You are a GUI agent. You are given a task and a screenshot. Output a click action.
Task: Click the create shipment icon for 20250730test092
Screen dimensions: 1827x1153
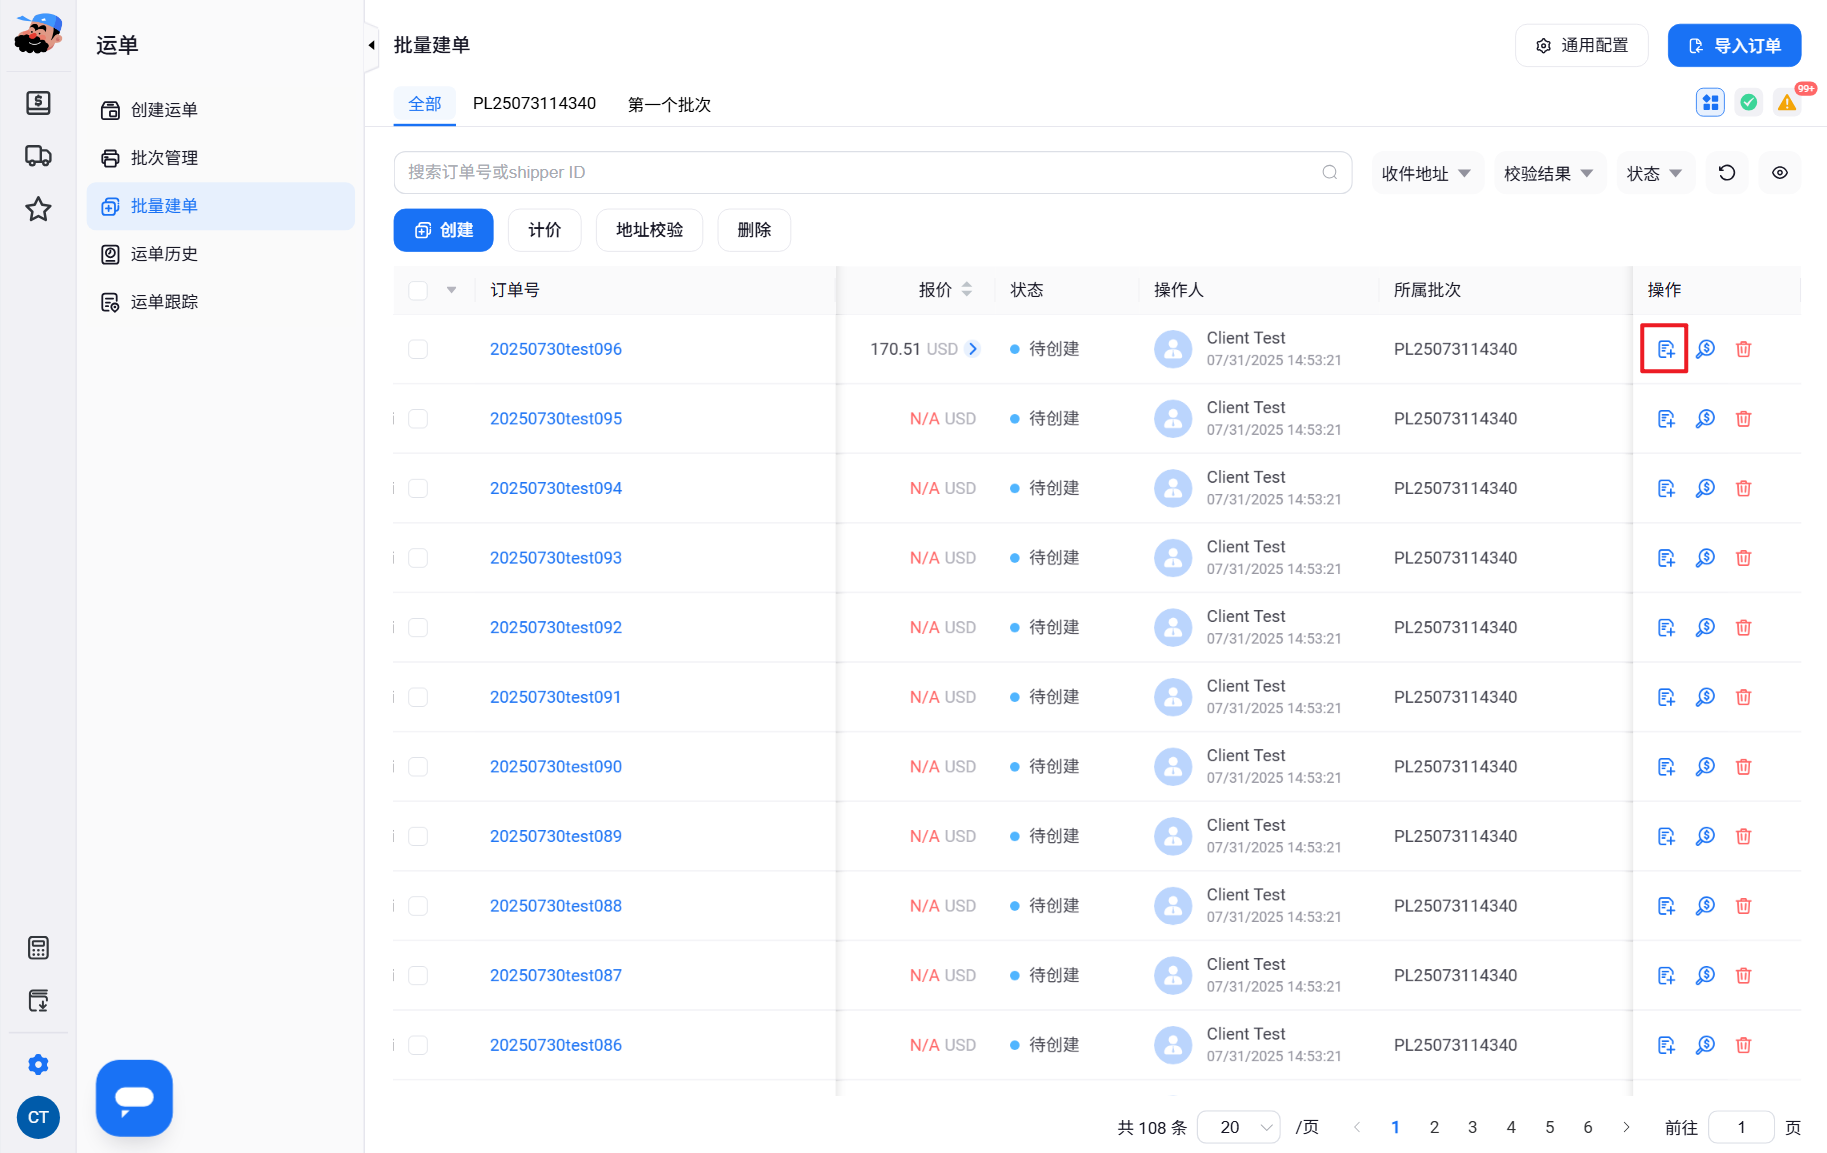[x=1665, y=627]
